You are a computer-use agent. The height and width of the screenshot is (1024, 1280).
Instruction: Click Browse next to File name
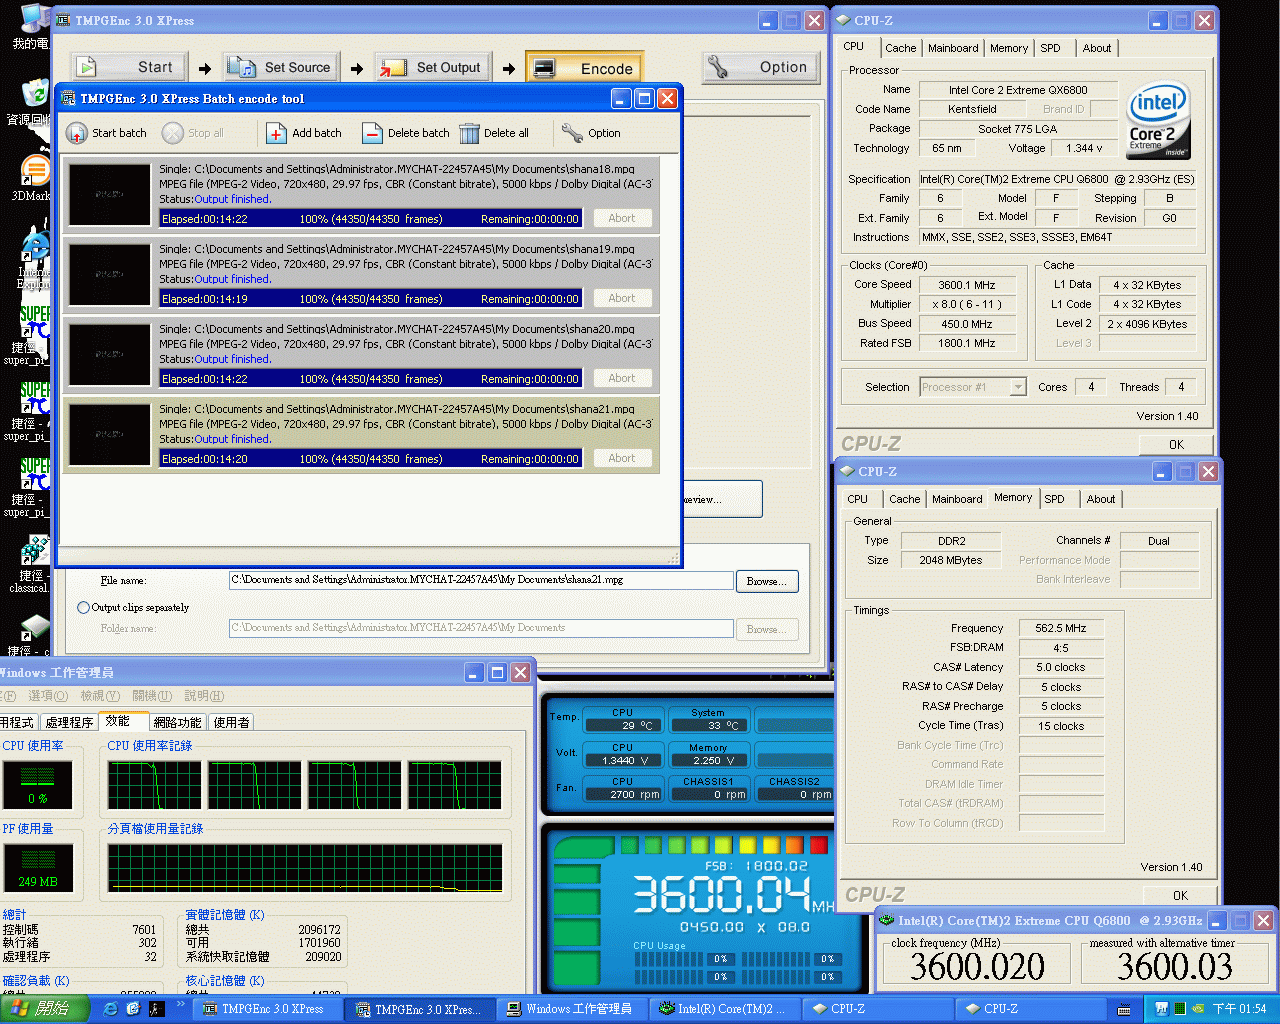click(767, 581)
